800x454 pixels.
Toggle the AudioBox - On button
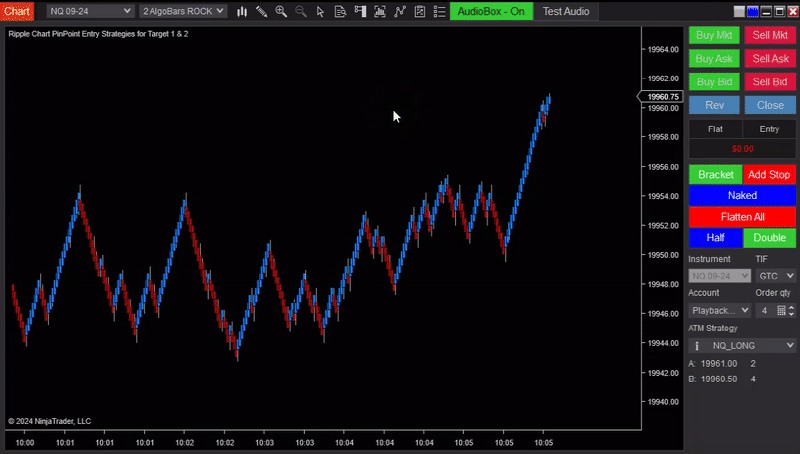(490, 11)
